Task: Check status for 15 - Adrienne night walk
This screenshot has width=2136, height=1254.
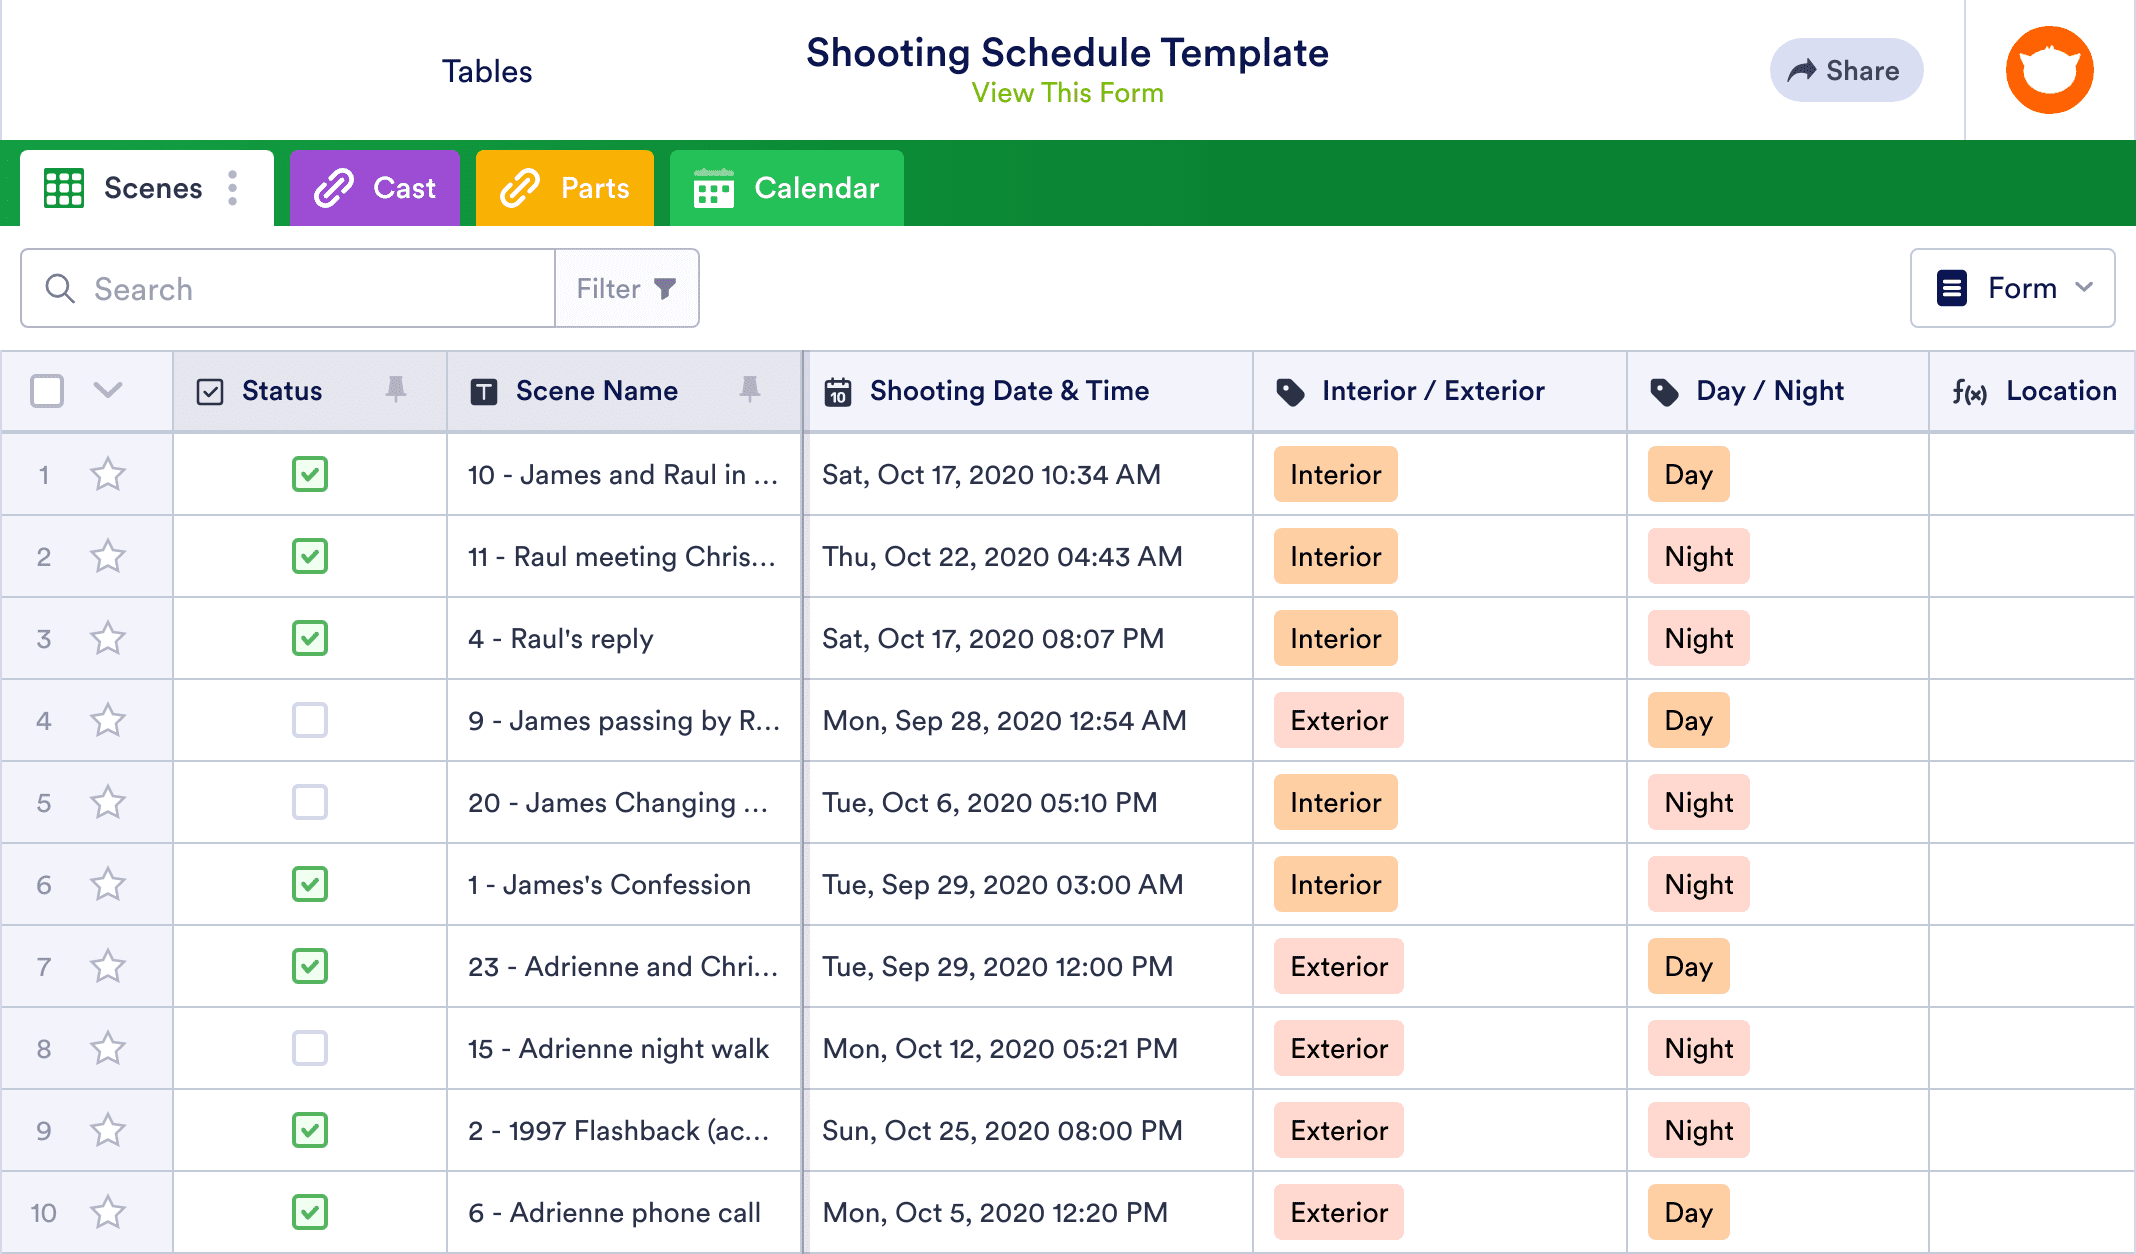Action: coord(310,1048)
